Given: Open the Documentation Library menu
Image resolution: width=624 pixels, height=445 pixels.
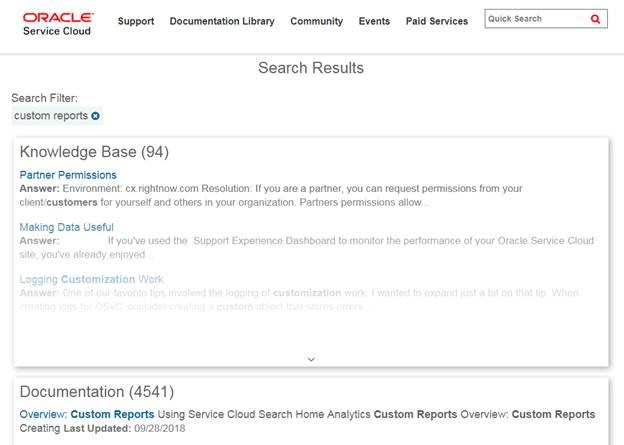Looking at the screenshot, I should [x=222, y=21].
